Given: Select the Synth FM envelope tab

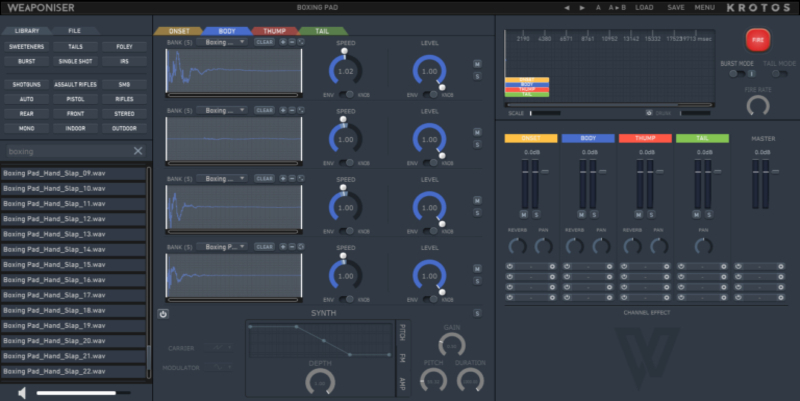Looking at the screenshot, I should coord(403,359).
